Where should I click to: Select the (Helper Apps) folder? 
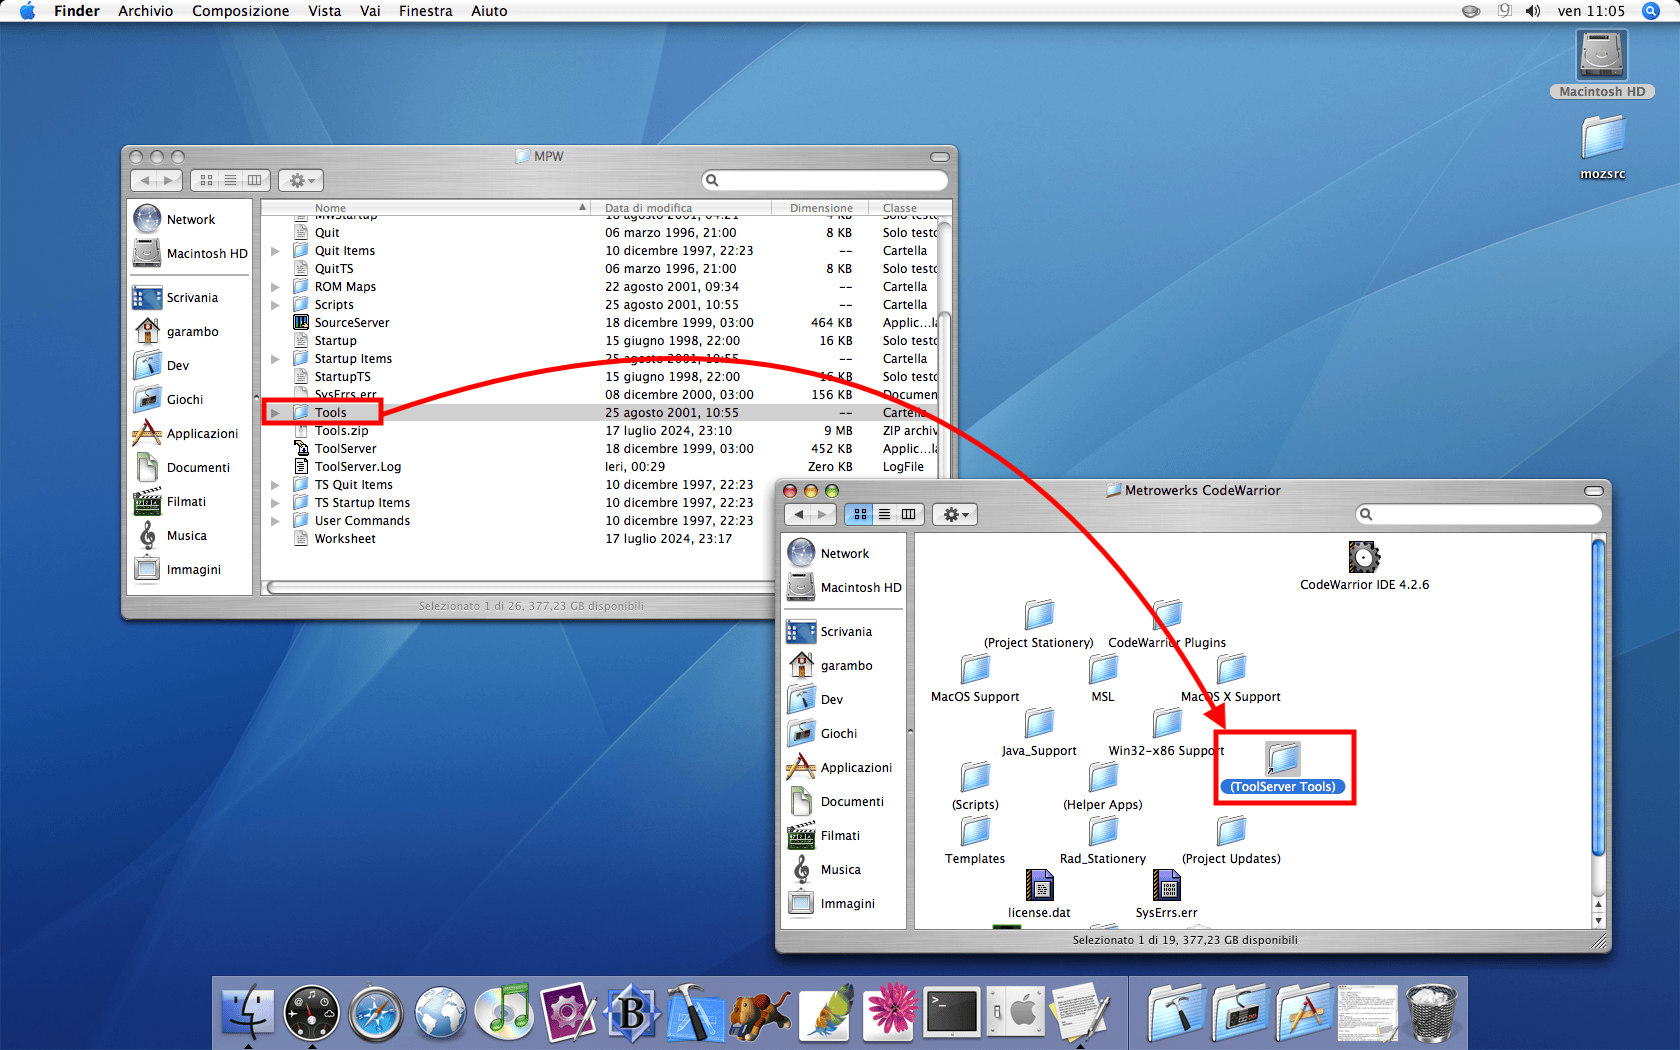tap(1103, 776)
